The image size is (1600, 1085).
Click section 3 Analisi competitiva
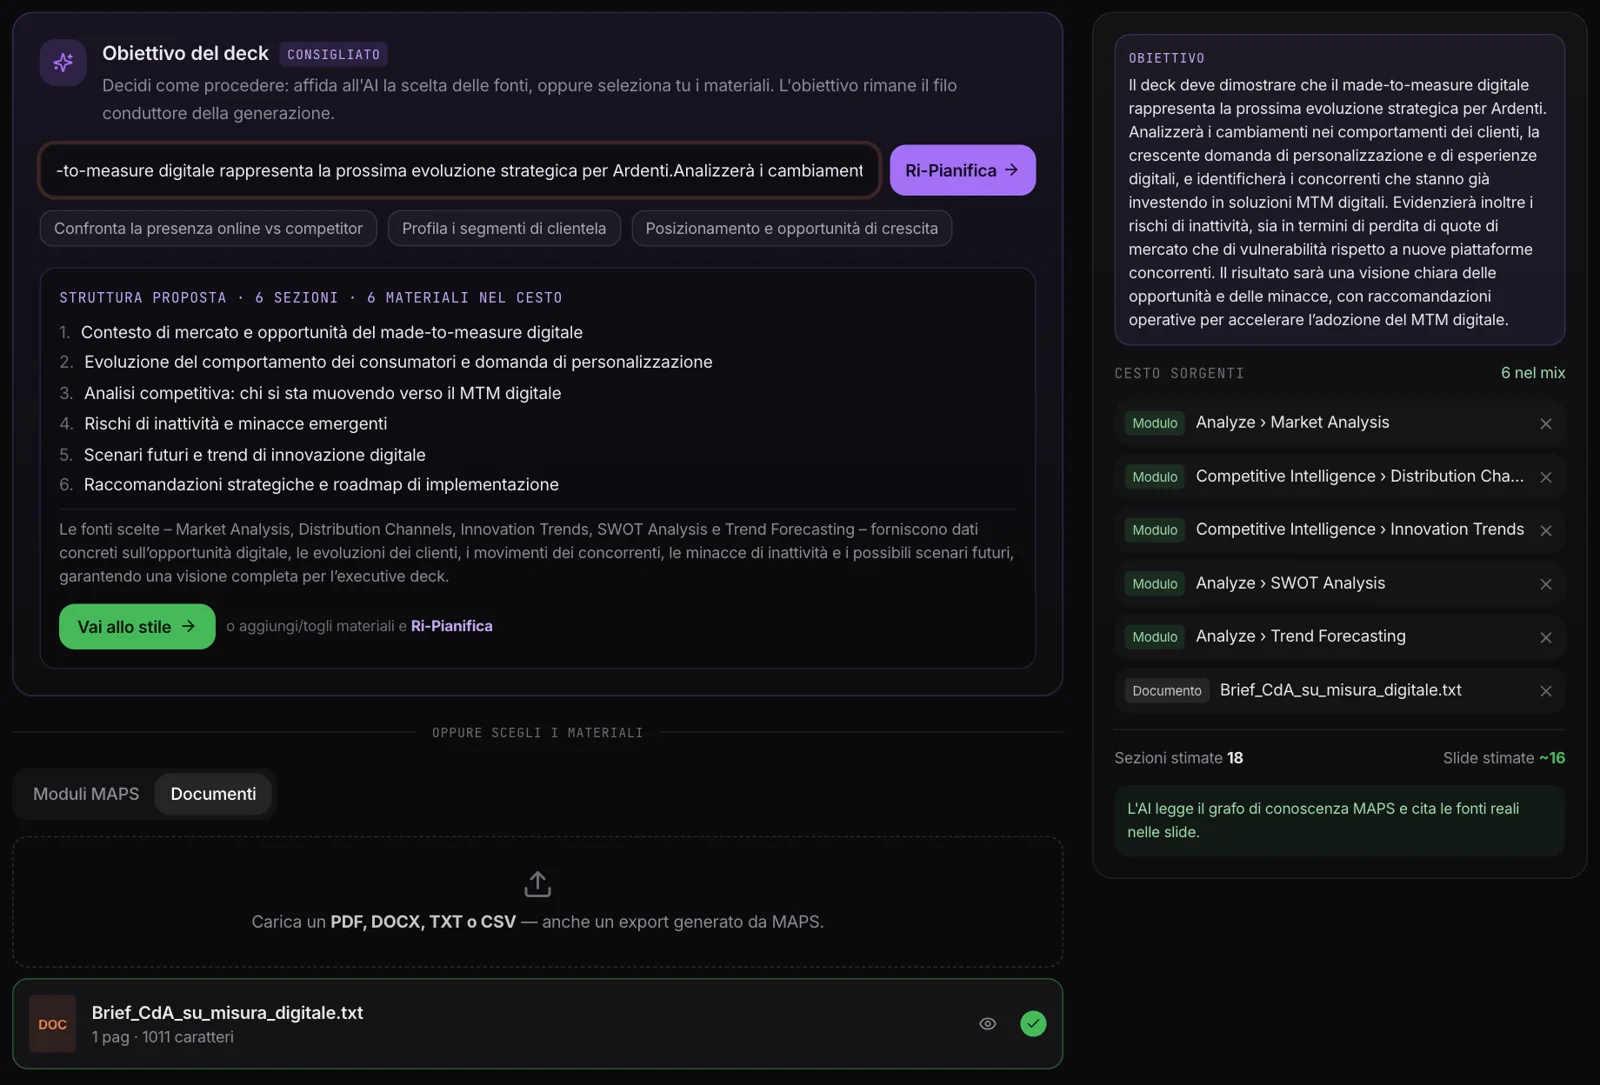point(310,393)
